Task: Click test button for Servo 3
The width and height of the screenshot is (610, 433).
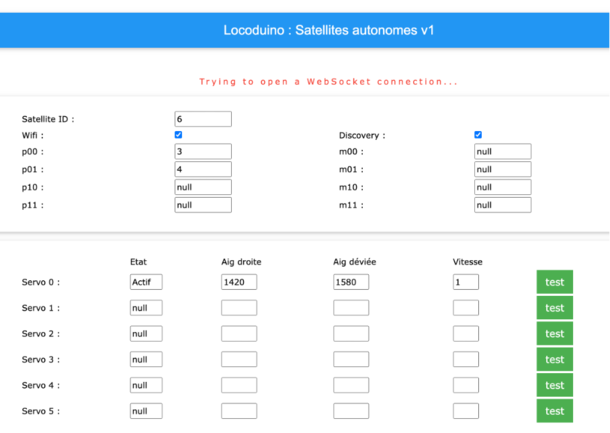Action: click(x=555, y=359)
